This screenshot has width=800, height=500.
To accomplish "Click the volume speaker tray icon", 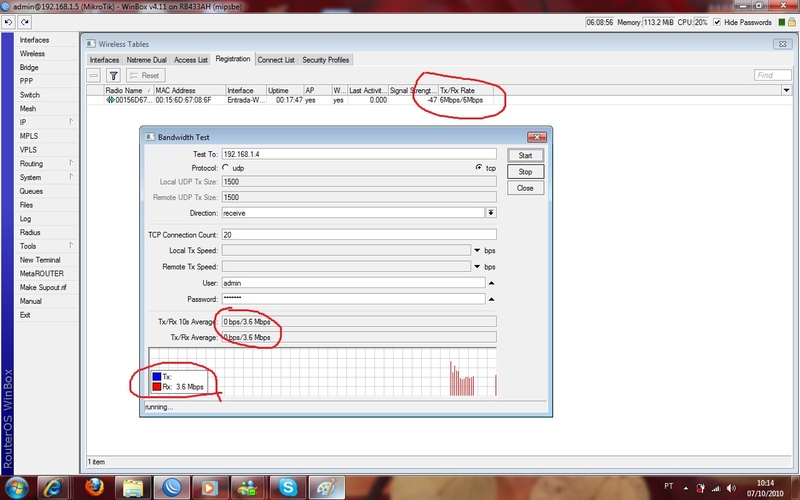I will coord(732,488).
